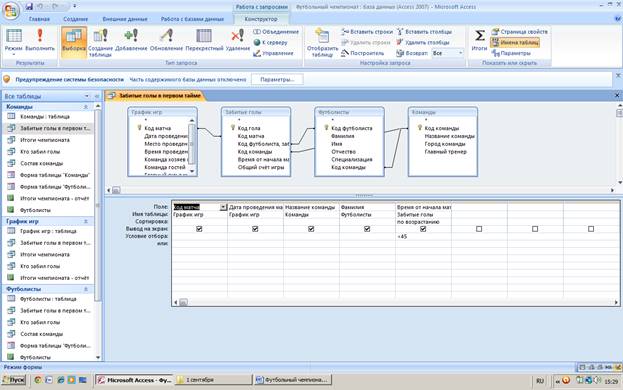Image resolution: width=623 pixels, height=390 pixels.
Task: Open Главная ribbon tab
Action: pyautogui.click(x=39, y=19)
